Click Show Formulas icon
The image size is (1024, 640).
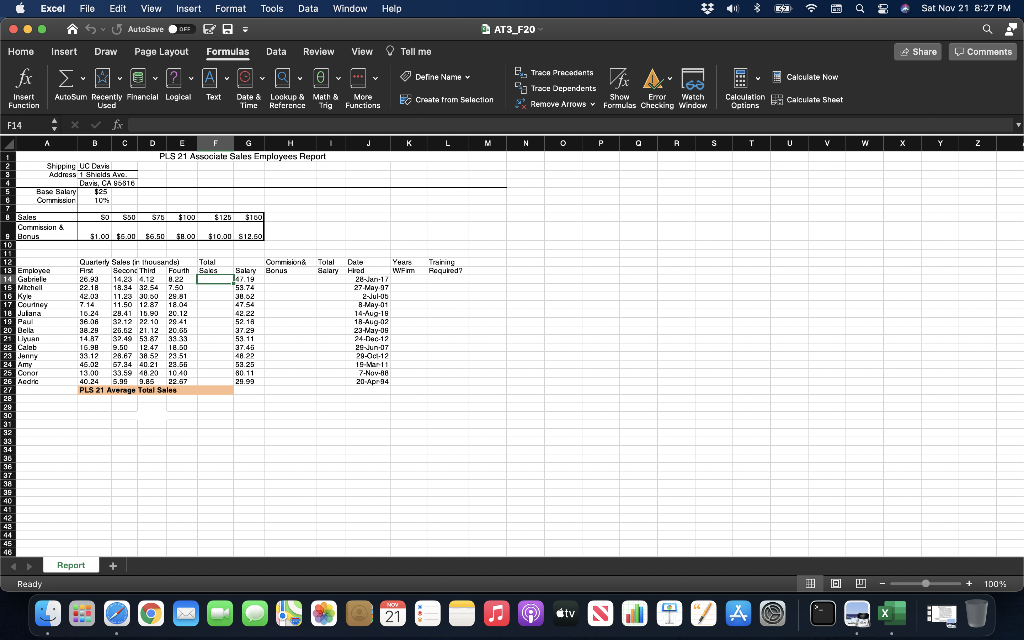pos(619,79)
